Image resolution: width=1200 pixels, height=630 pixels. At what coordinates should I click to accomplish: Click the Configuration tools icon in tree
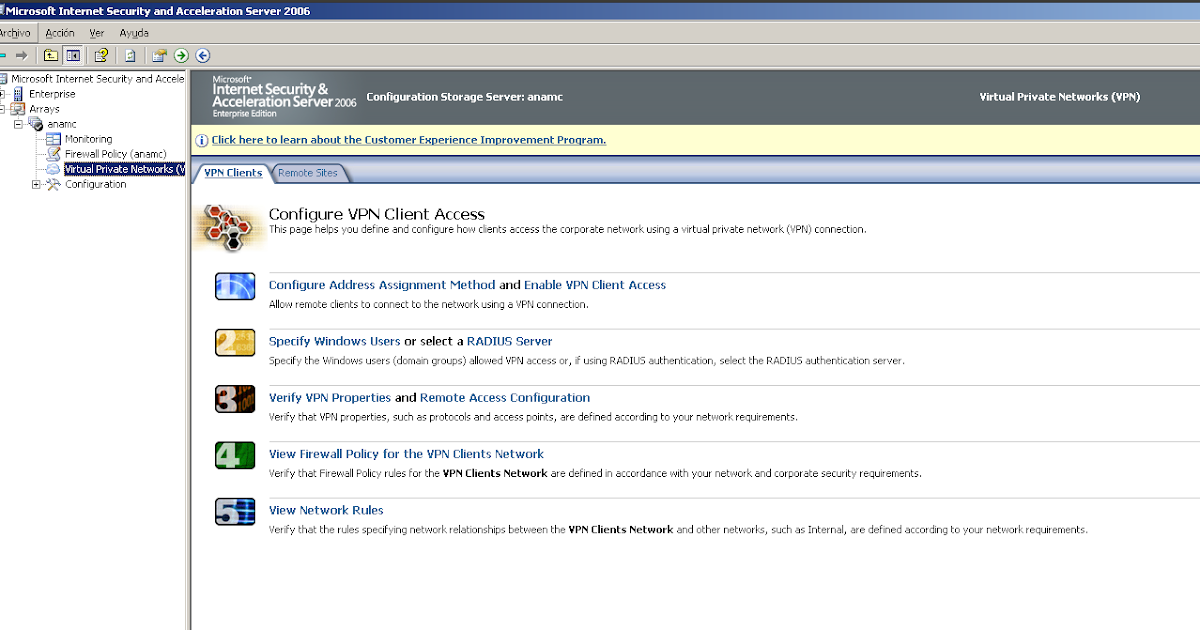tap(54, 184)
